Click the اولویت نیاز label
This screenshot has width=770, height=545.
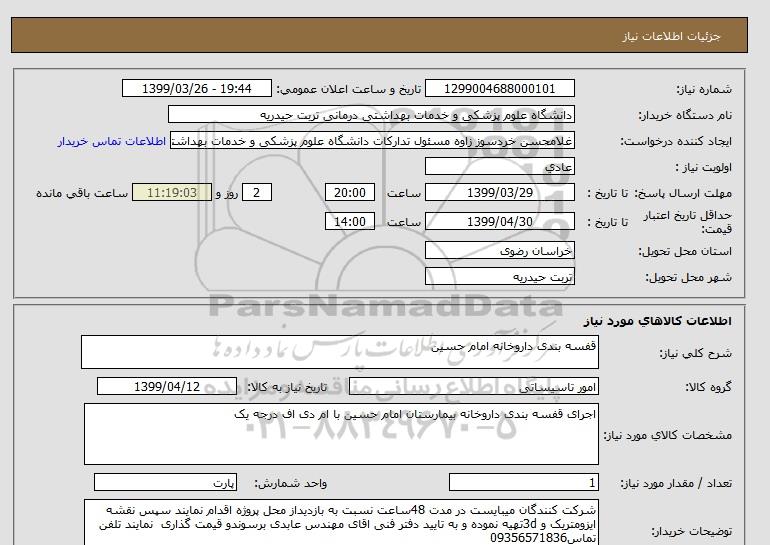tap(704, 167)
